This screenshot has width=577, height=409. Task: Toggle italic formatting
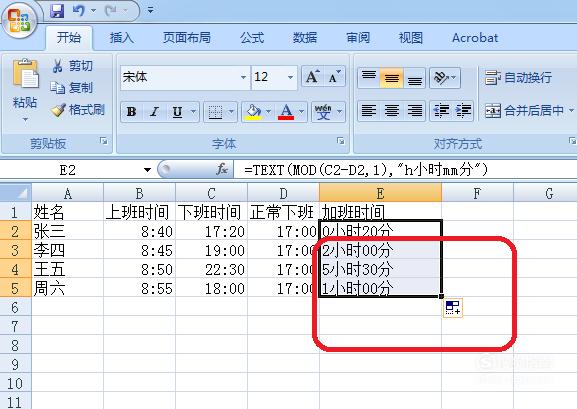[x=155, y=112]
